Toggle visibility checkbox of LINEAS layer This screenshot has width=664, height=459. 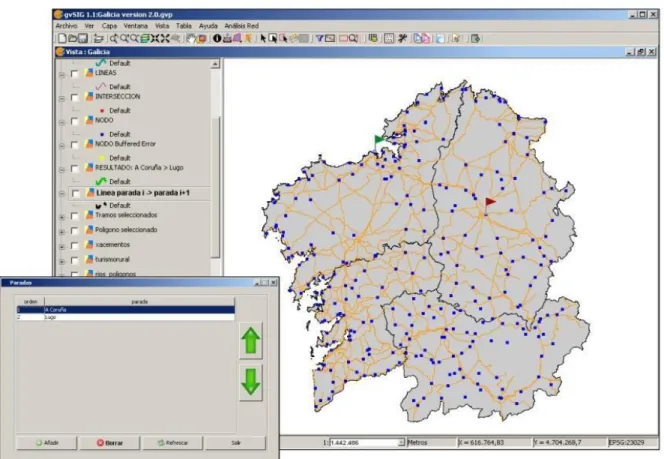[75, 74]
